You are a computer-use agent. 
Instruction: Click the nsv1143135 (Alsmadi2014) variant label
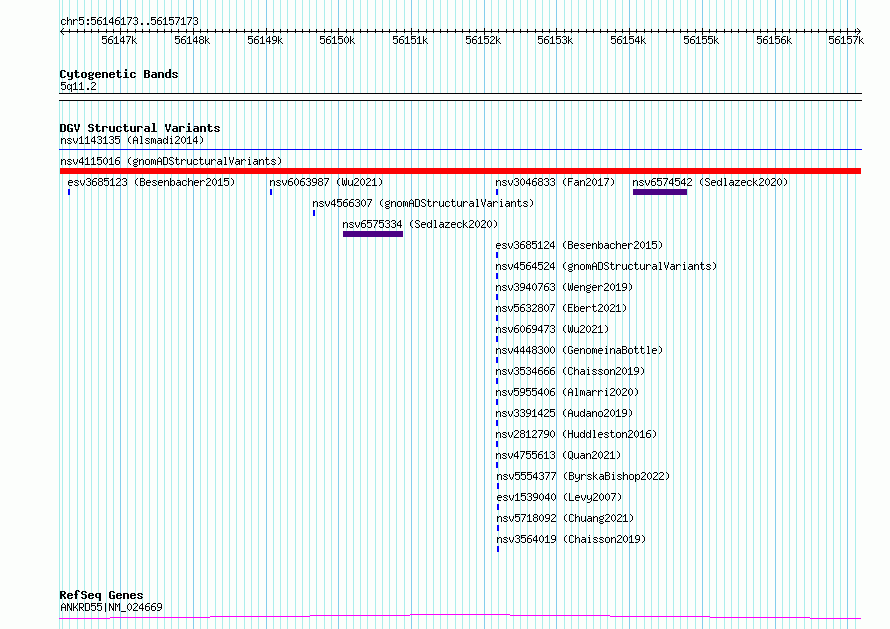tap(132, 140)
